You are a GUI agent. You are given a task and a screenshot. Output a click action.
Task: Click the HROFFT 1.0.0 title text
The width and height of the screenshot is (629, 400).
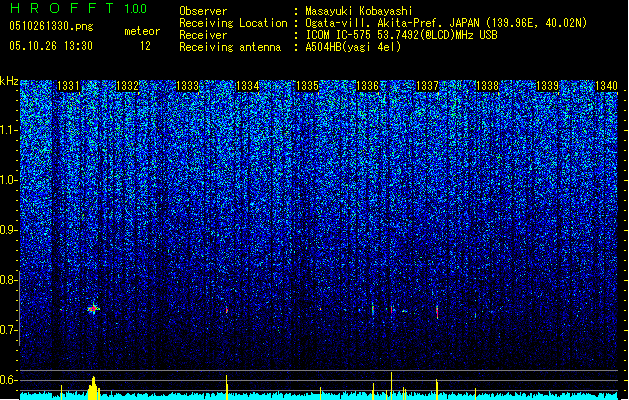coord(79,8)
